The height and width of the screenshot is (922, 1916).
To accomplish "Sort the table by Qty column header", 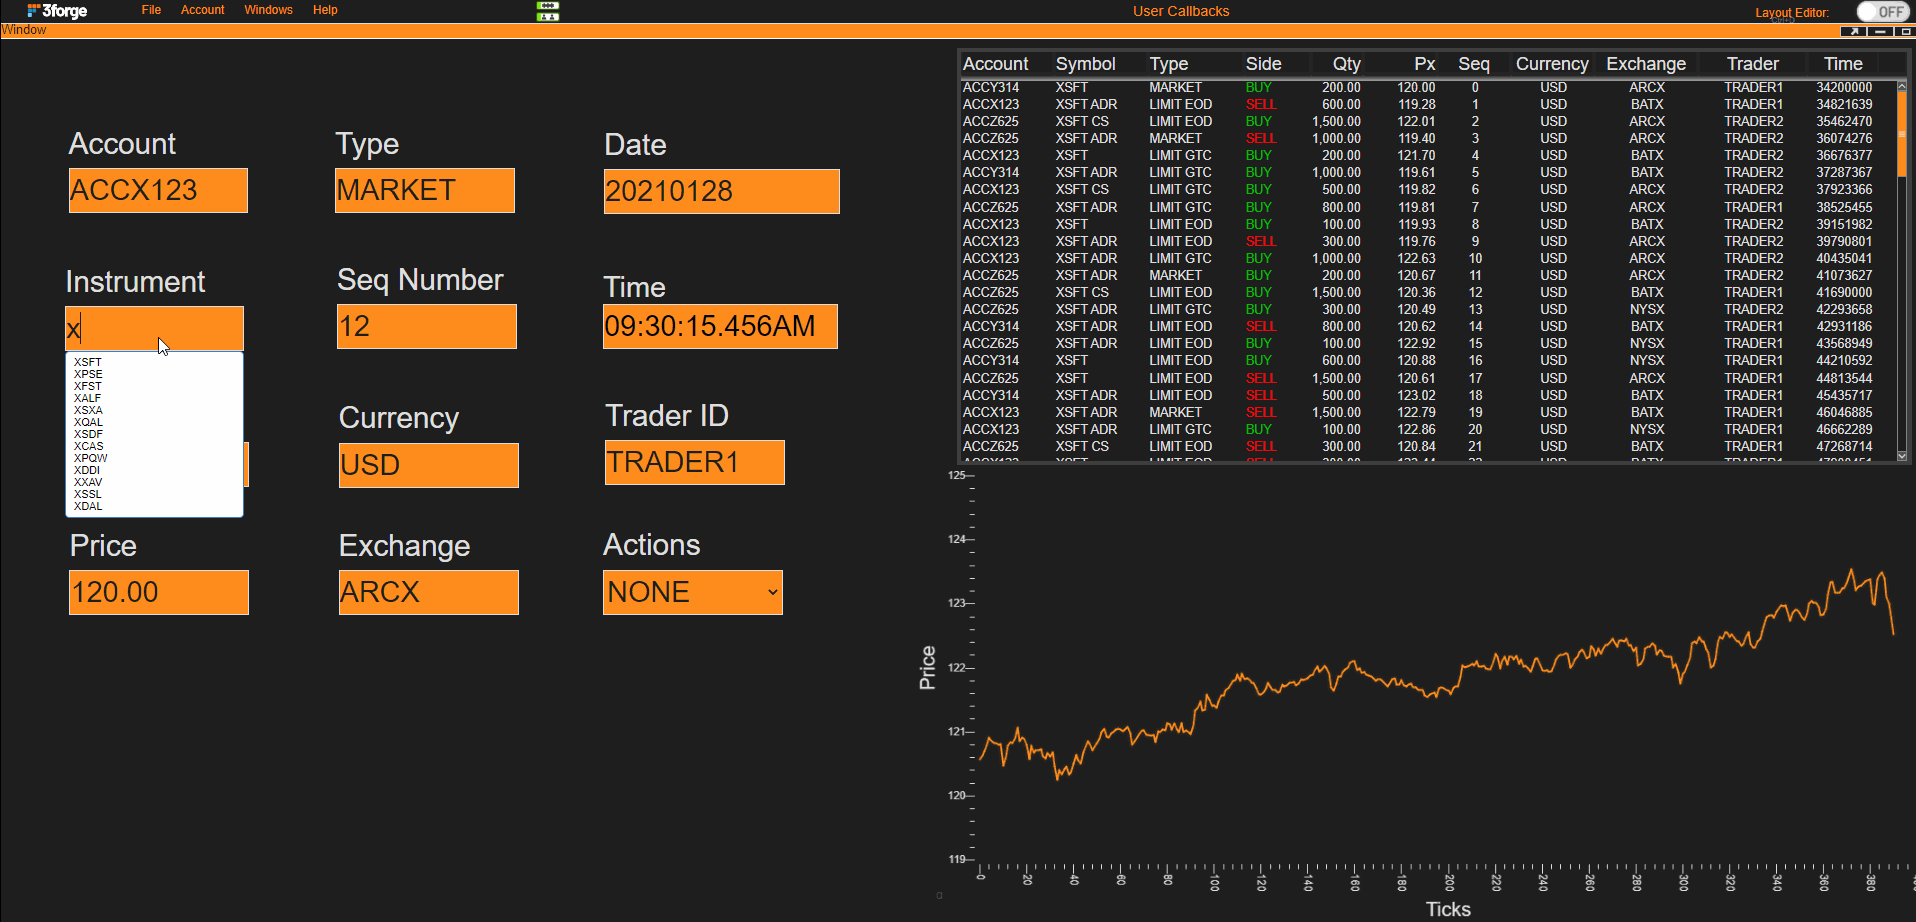I will coord(1346,64).
